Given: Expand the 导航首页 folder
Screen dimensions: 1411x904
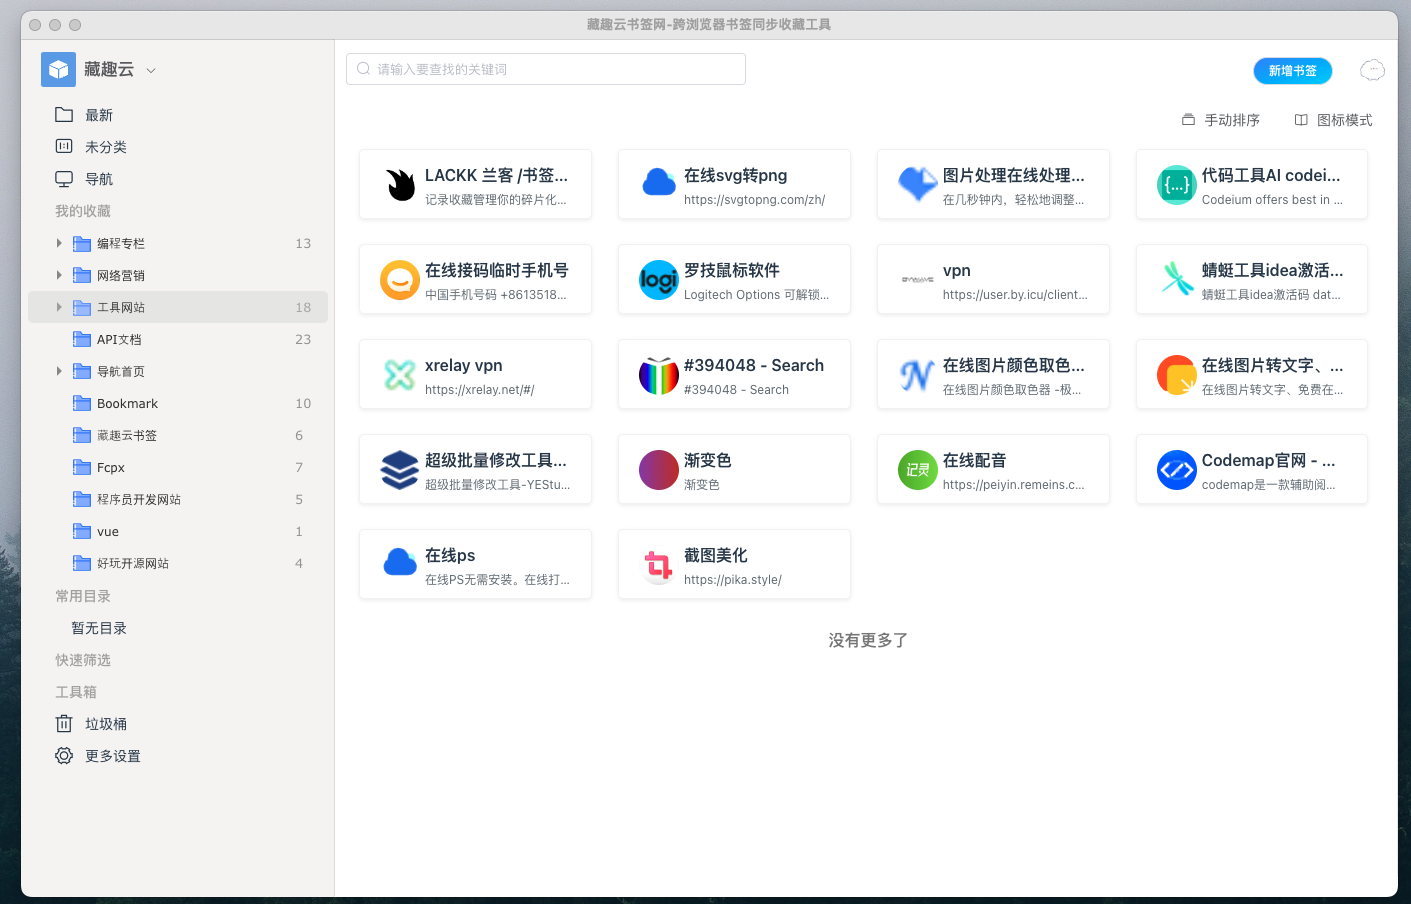Looking at the screenshot, I should pos(60,371).
